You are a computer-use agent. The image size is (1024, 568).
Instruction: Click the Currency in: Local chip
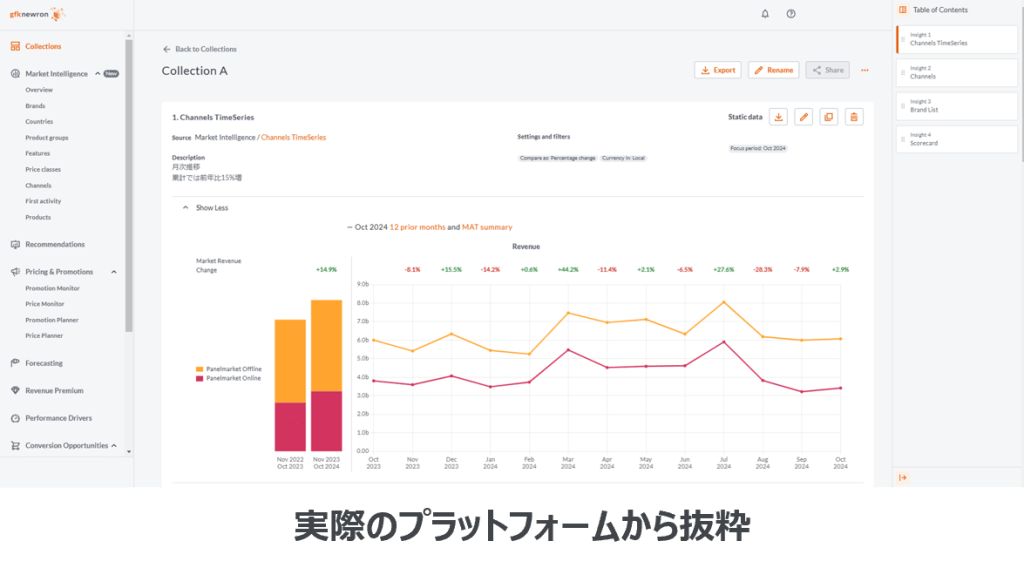pos(623,158)
